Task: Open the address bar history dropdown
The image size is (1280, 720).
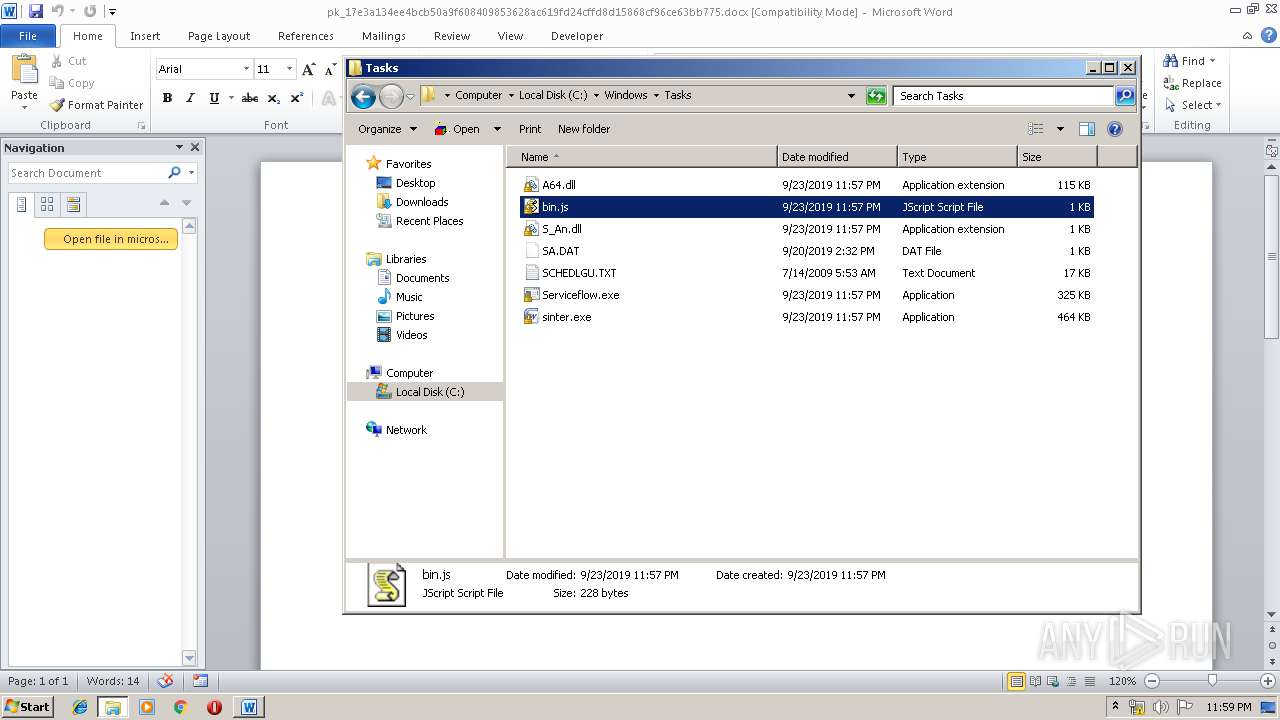Action: pos(851,96)
